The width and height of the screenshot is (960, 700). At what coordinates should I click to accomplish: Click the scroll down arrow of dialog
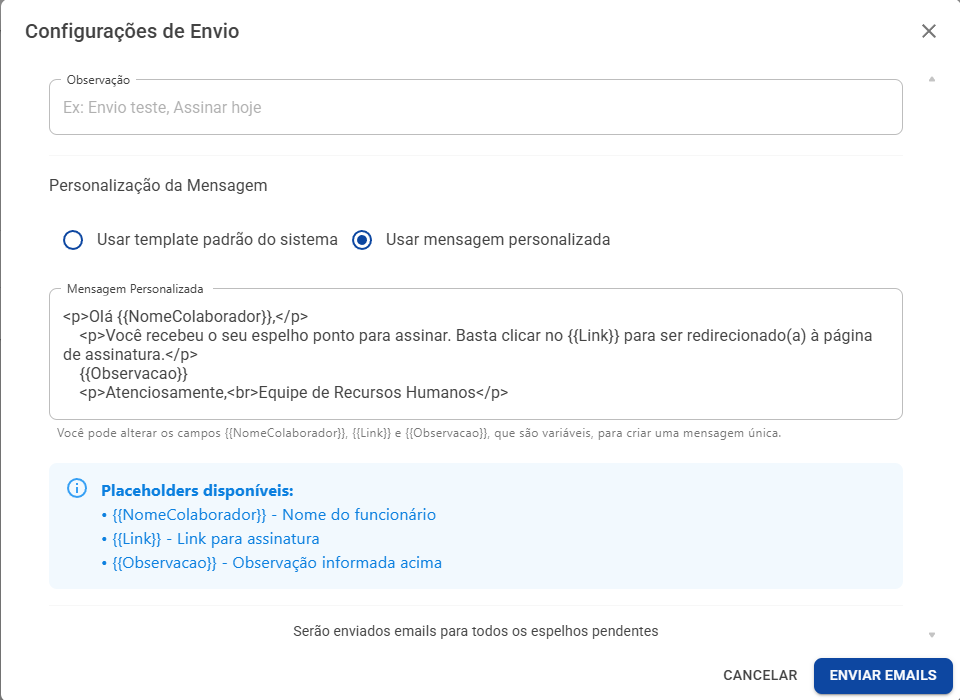(x=932, y=634)
